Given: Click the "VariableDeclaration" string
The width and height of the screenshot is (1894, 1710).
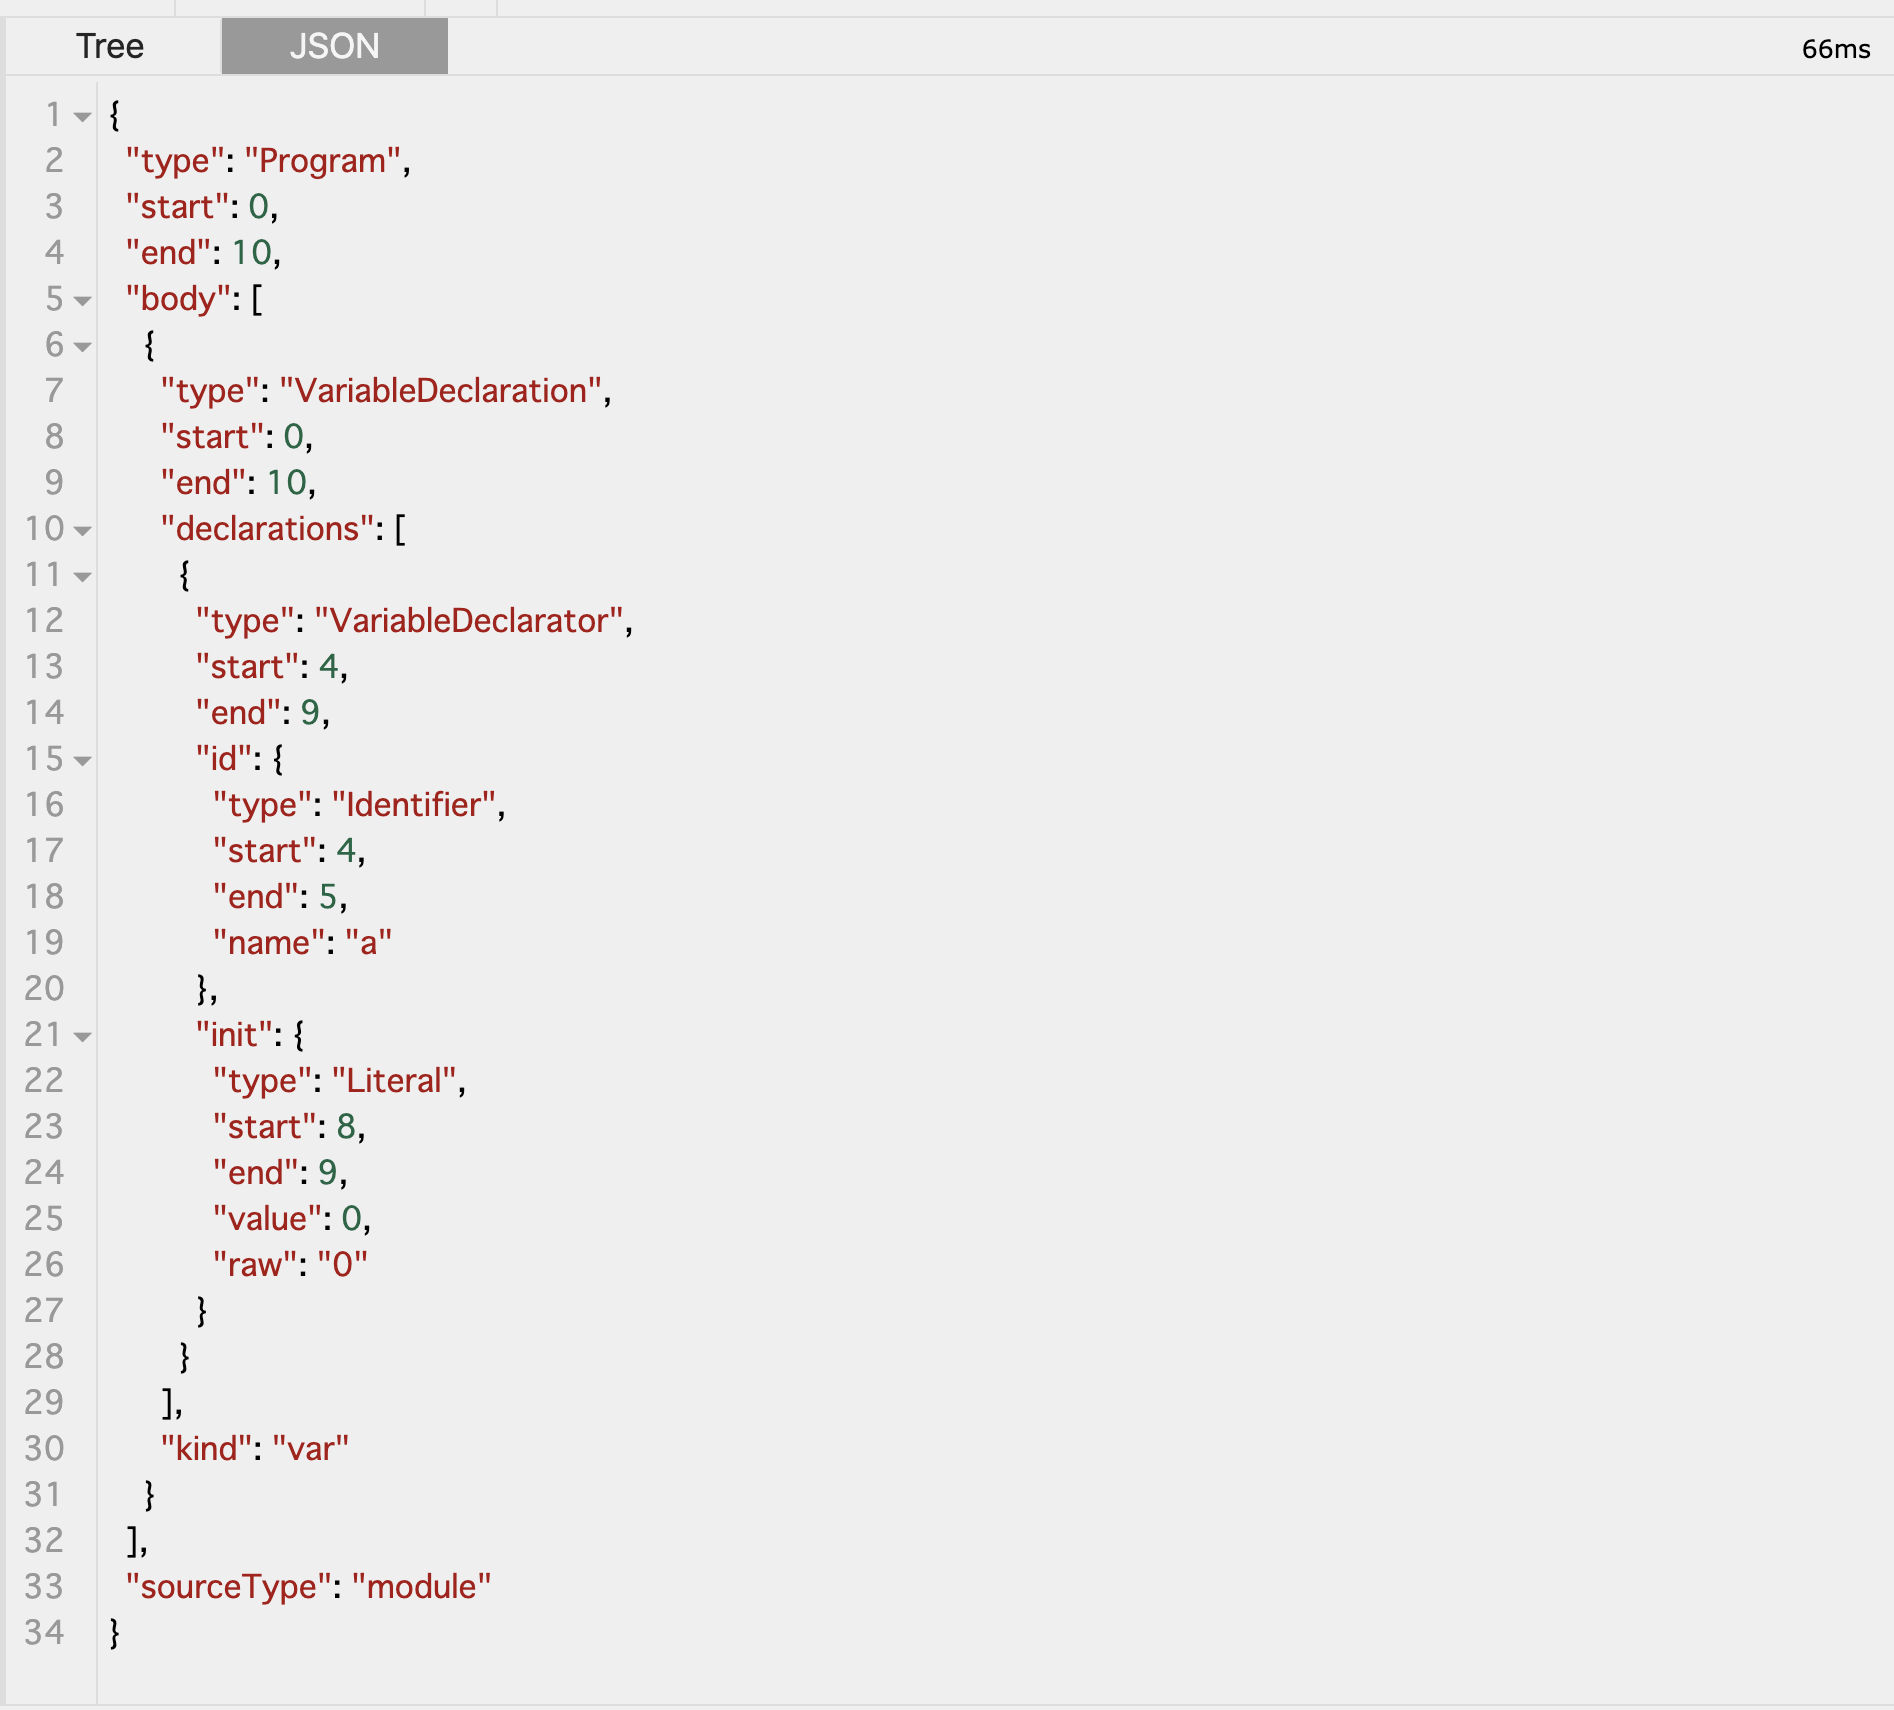Looking at the screenshot, I should [x=440, y=391].
